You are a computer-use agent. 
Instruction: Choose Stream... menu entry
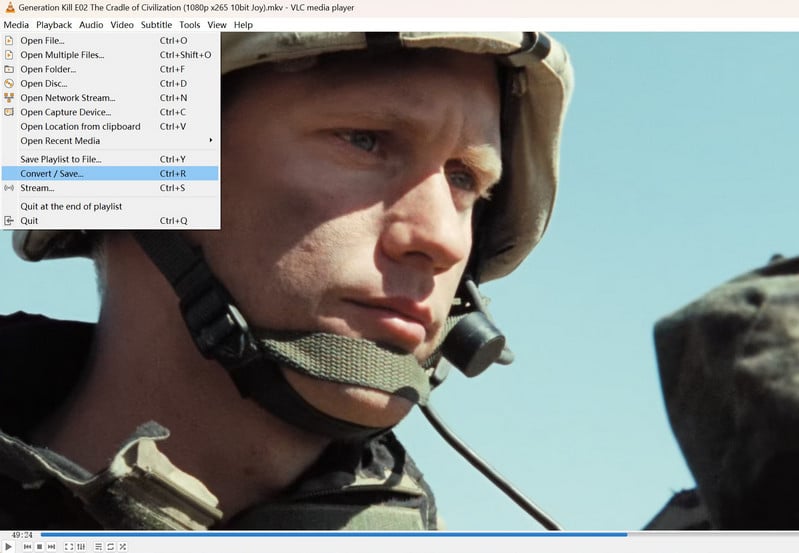tap(110, 188)
